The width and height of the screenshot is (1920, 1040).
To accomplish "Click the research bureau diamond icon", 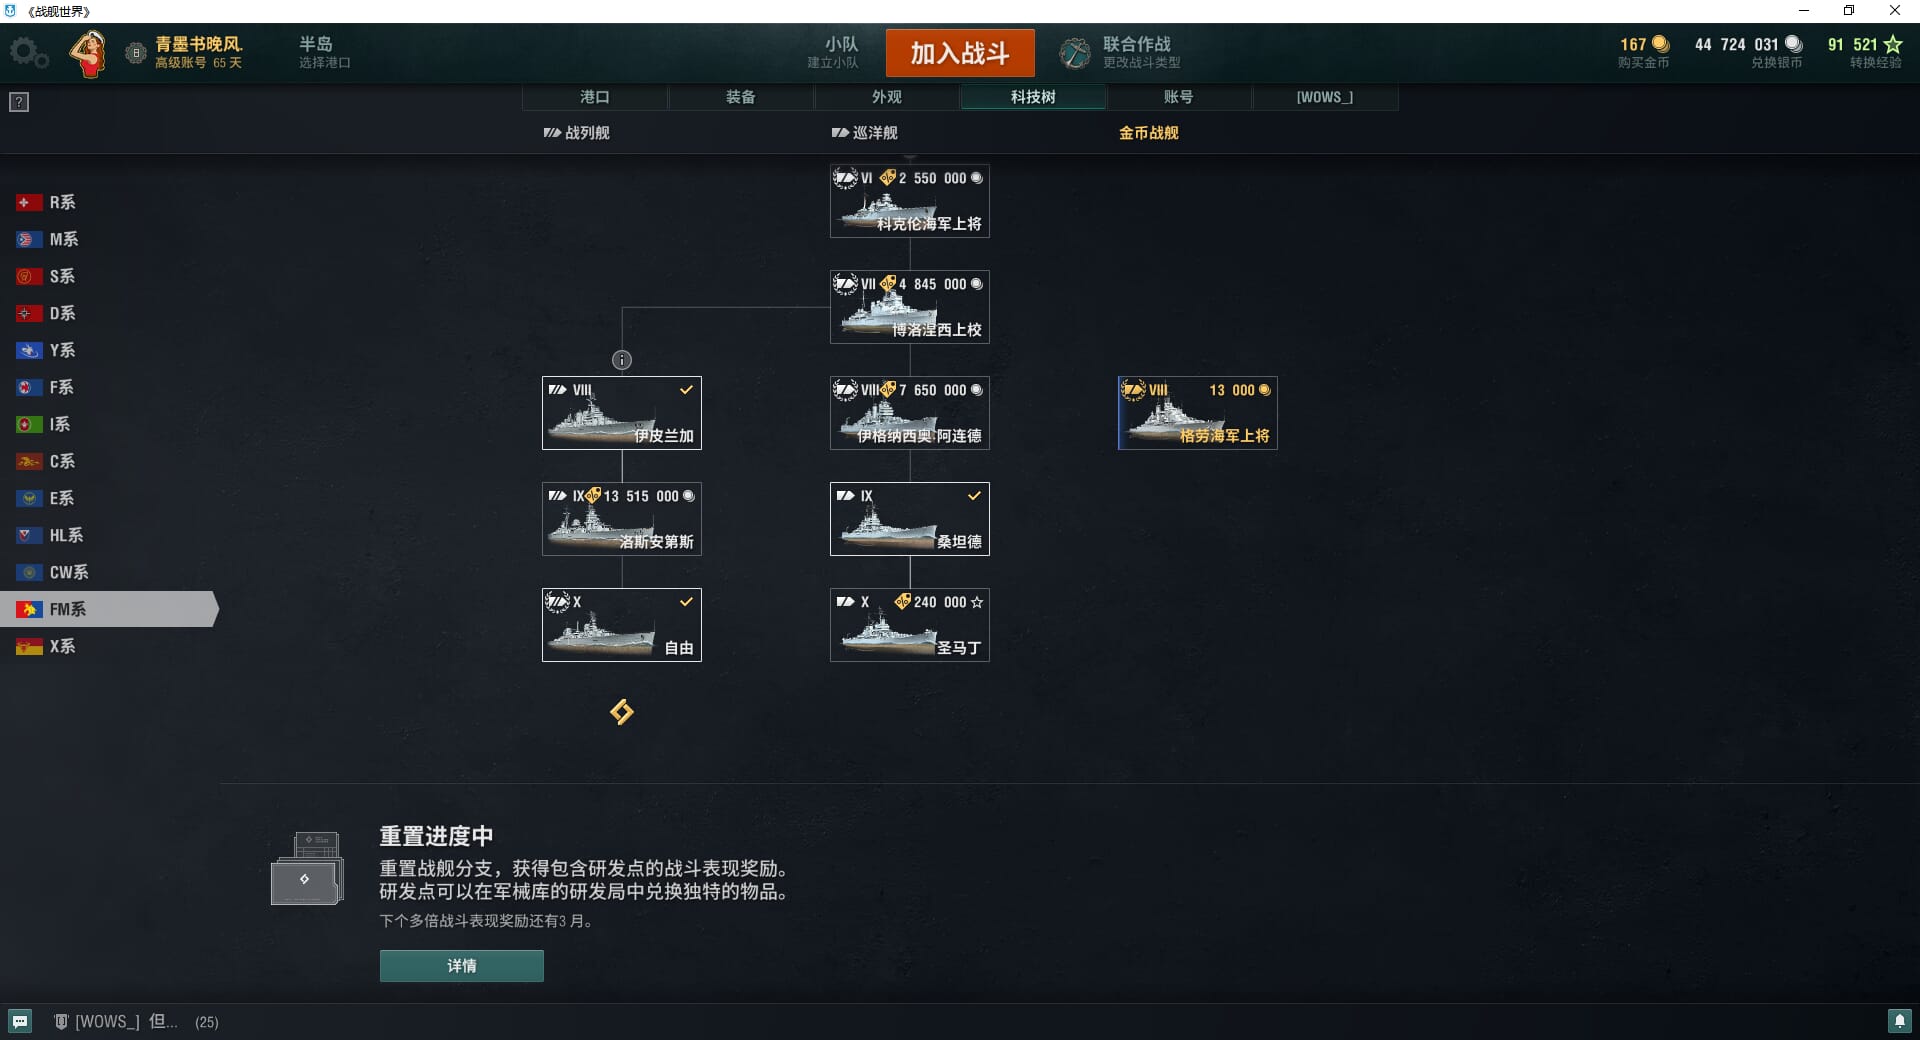I will click(622, 712).
